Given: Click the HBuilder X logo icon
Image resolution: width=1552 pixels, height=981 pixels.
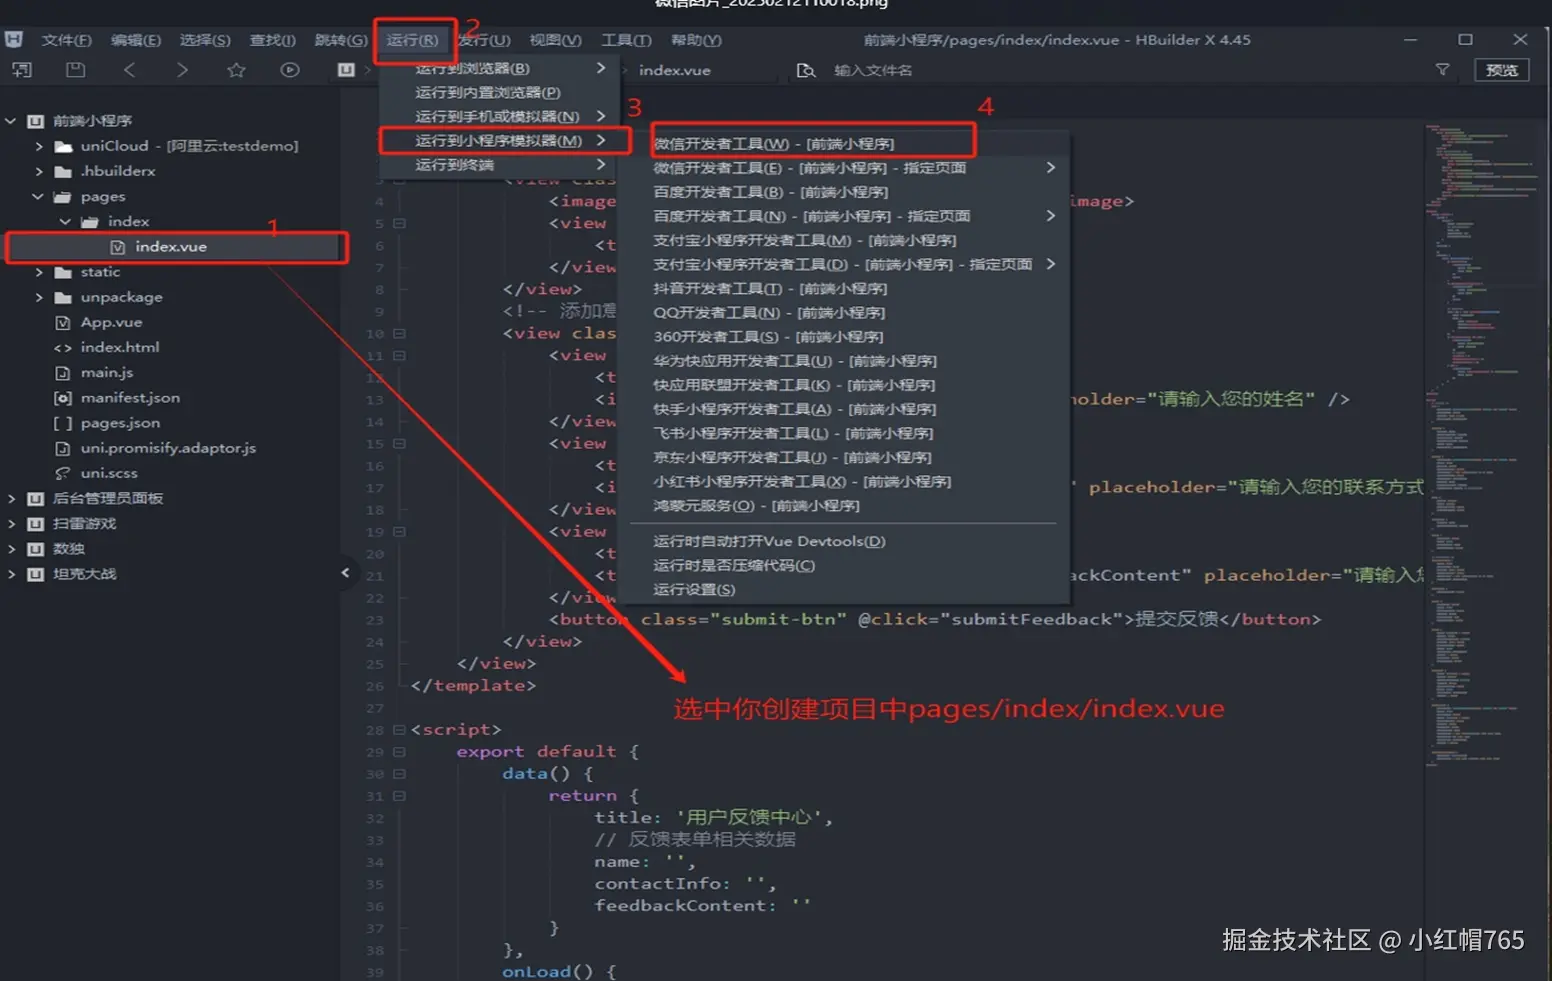Looking at the screenshot, I should click(x=13, y=40).
